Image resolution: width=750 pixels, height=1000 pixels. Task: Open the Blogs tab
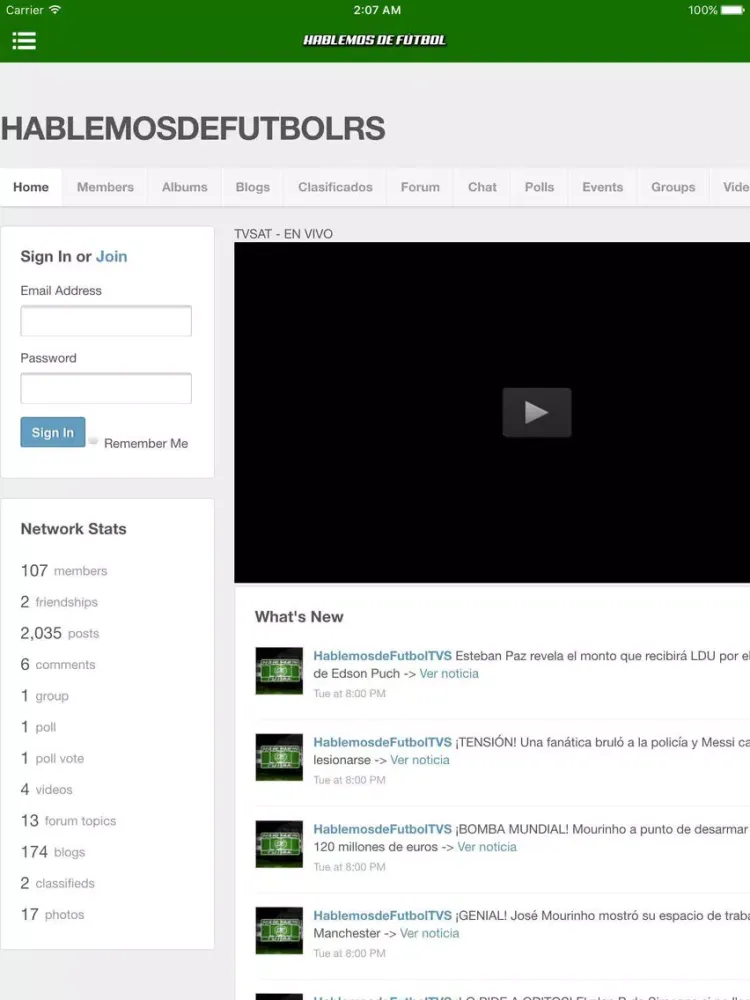(253, 187)
